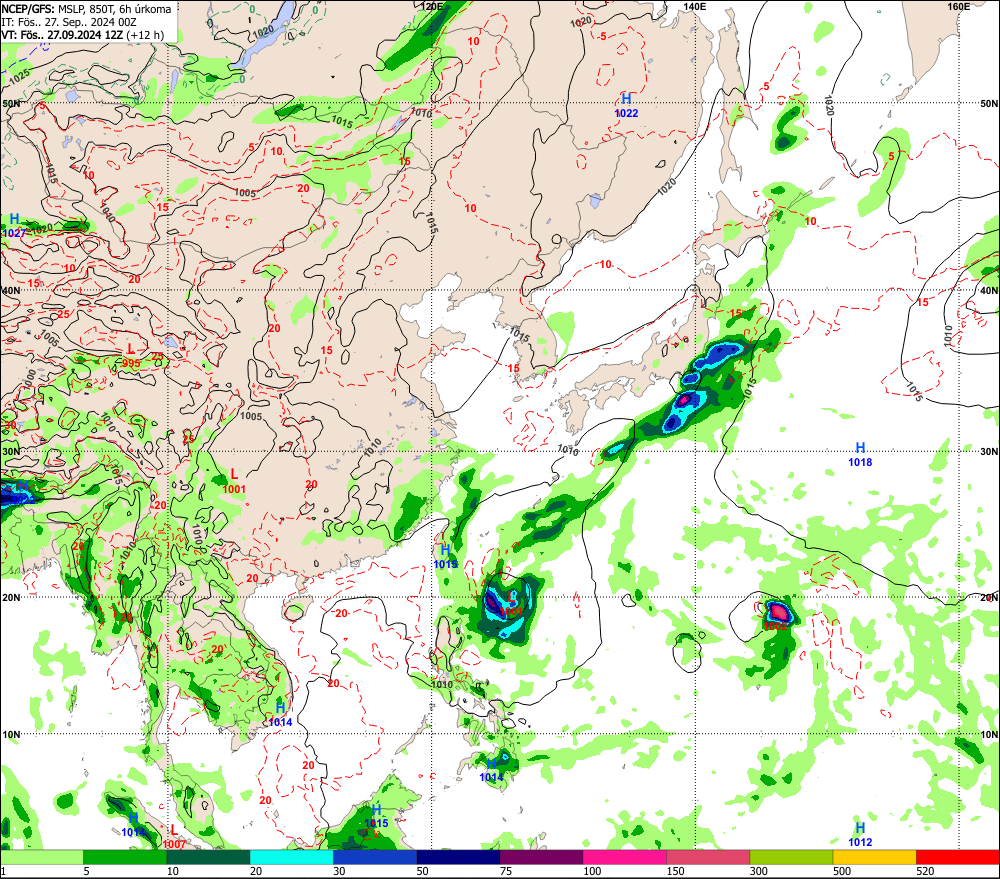
Task: Pick the orange 500–520 mm legend swatch
Action: coord(874,857)
